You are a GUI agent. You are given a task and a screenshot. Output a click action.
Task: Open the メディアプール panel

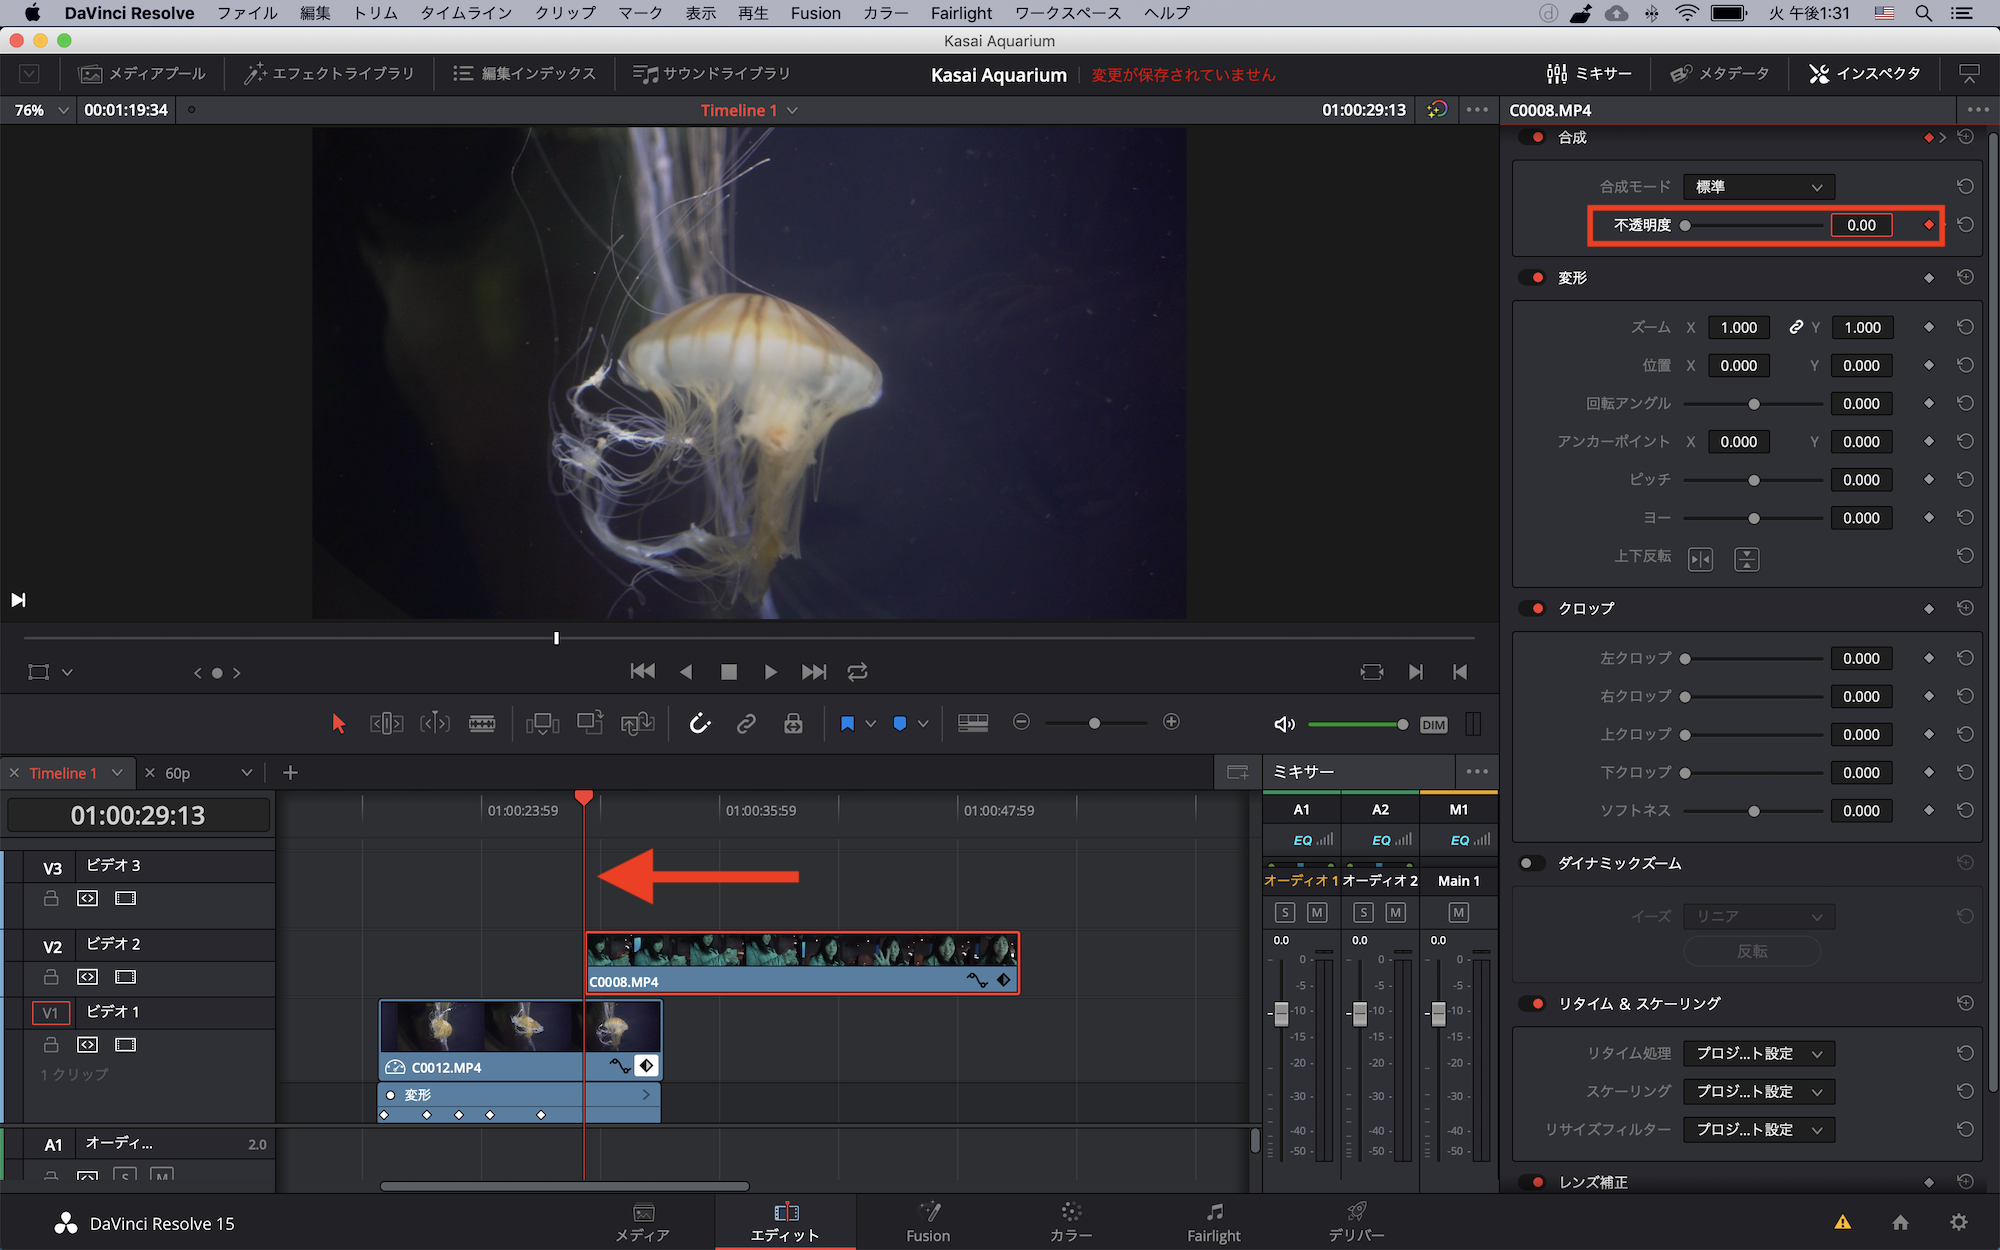142,74
